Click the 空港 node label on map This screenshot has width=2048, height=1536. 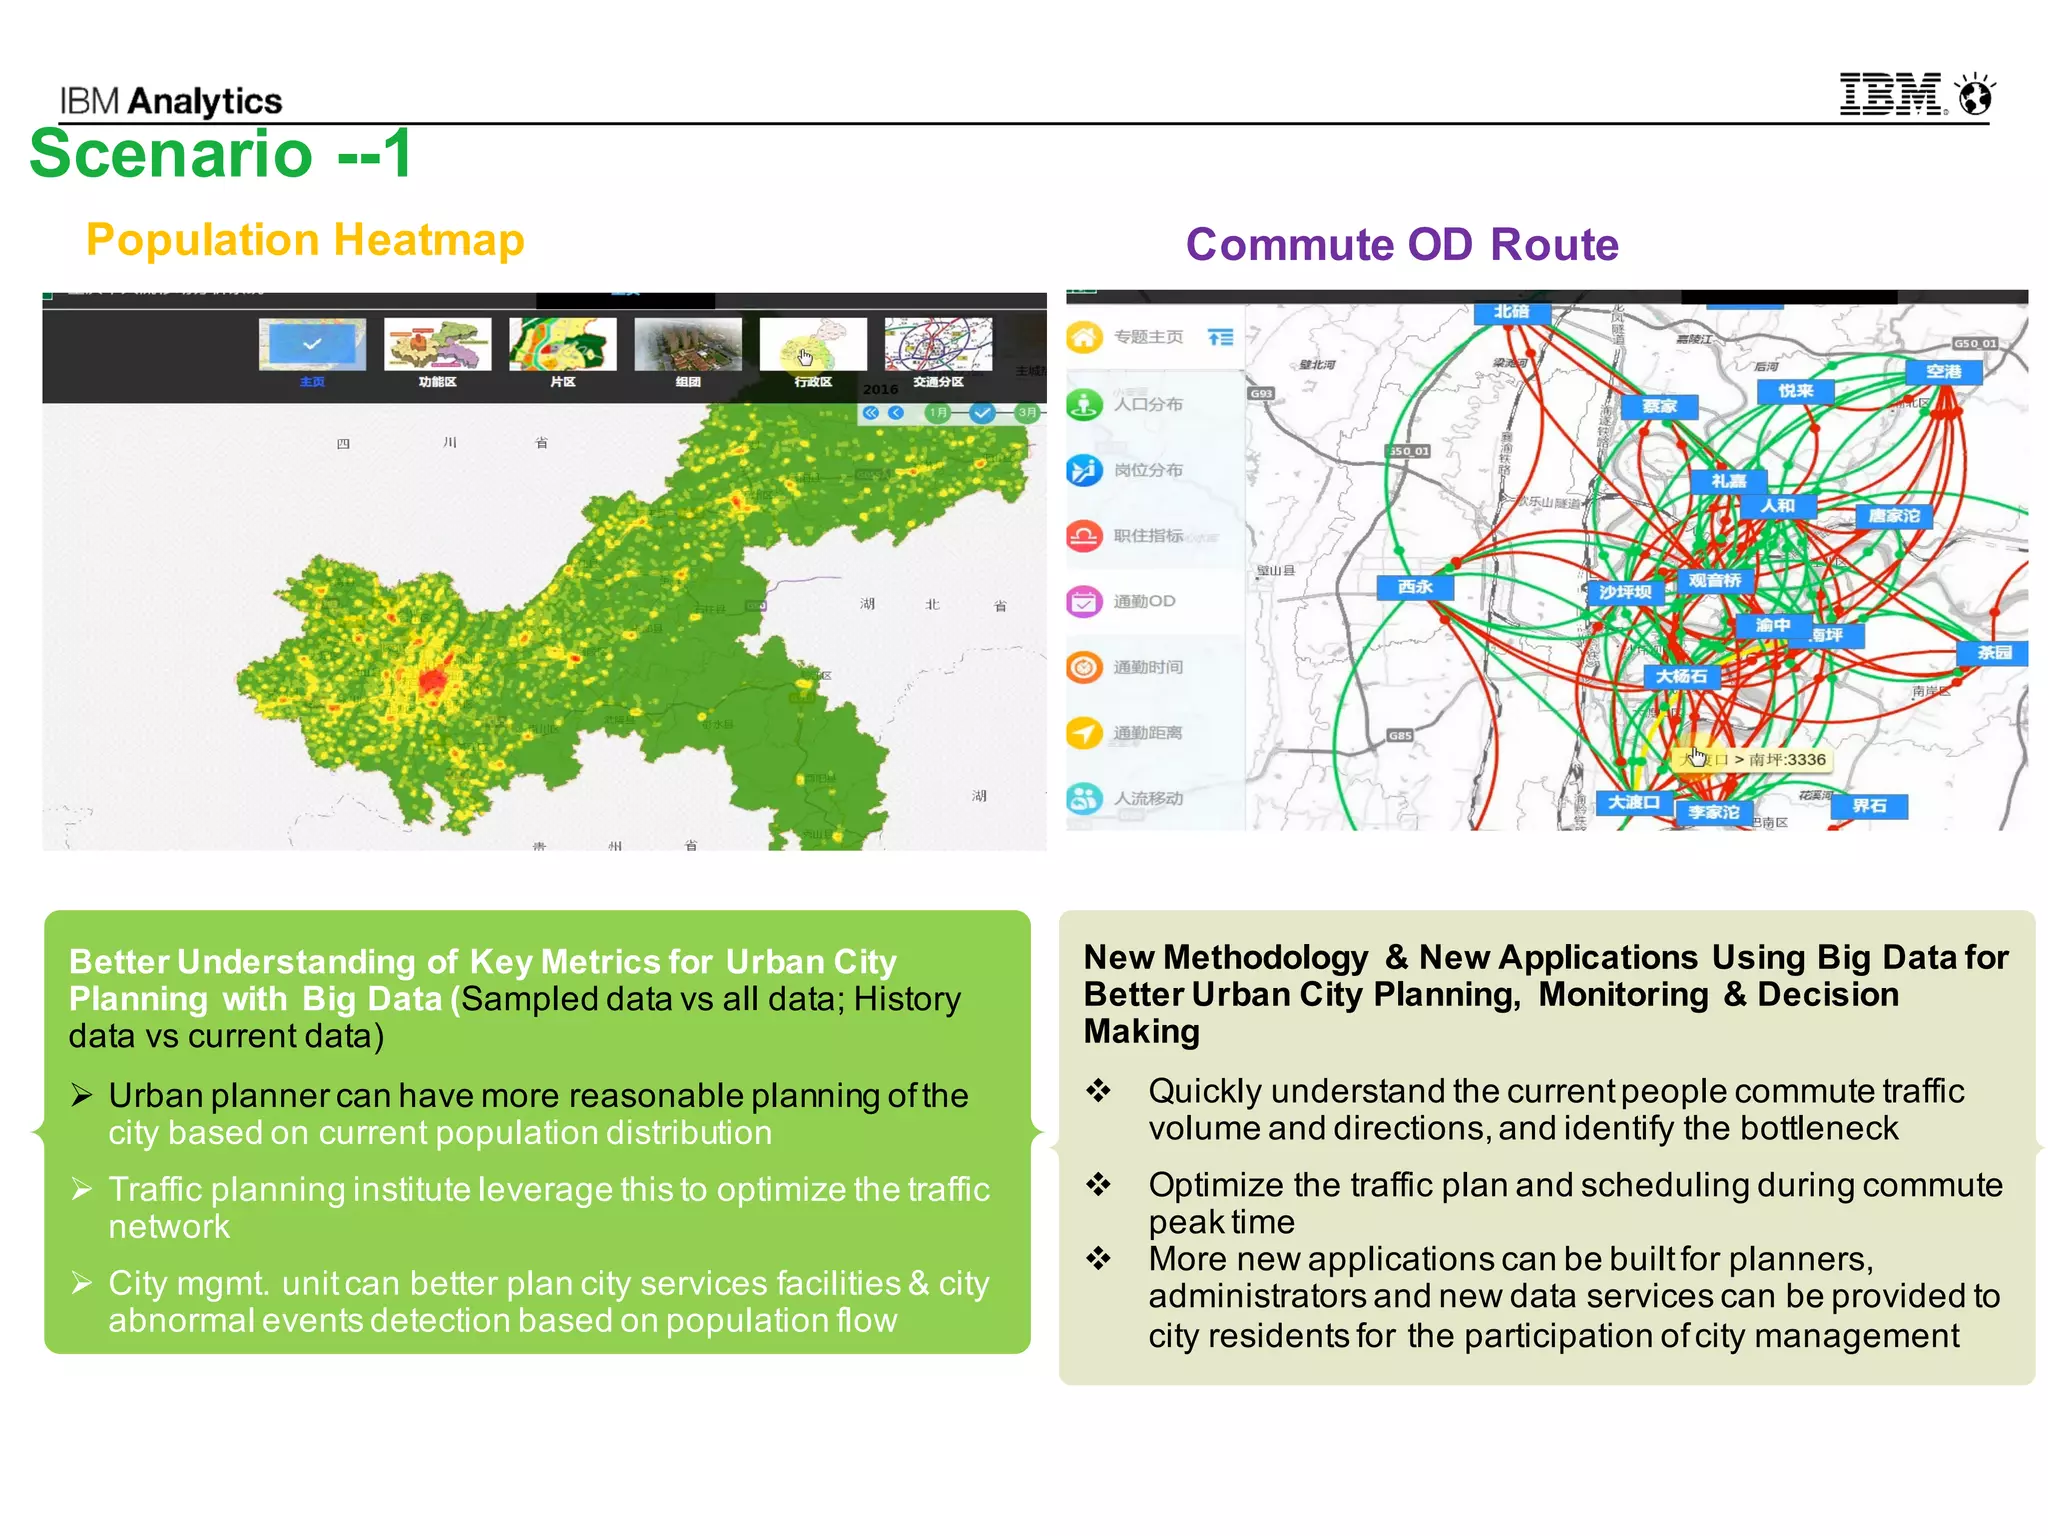pyautogui.click(x=1943, y=372)
